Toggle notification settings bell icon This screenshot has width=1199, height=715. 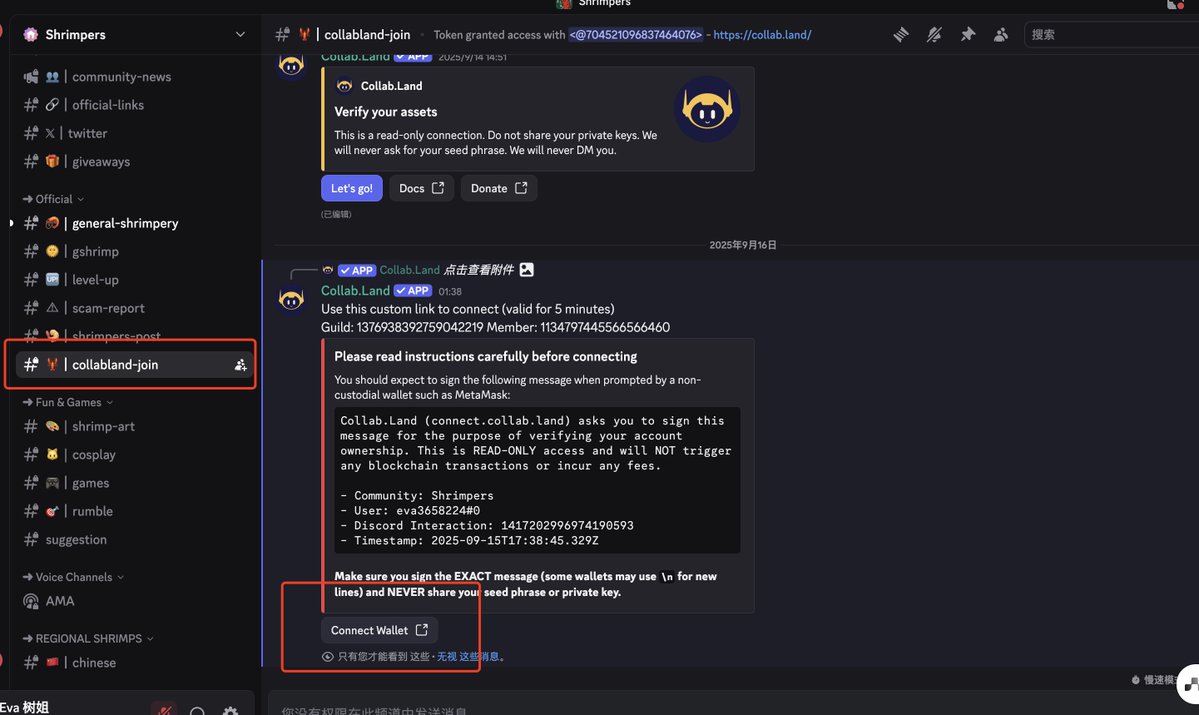point(934,34)
